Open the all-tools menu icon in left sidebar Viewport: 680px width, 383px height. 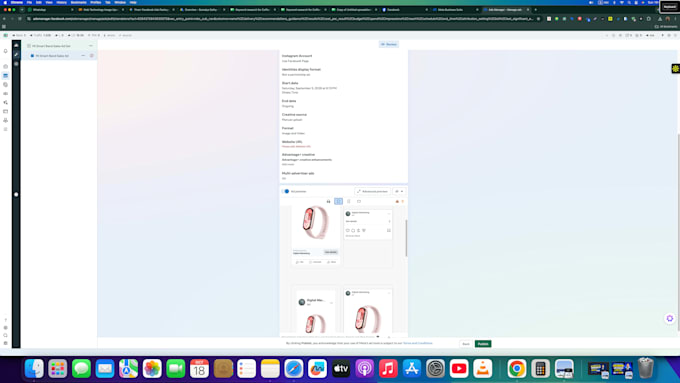click(6, 129)
